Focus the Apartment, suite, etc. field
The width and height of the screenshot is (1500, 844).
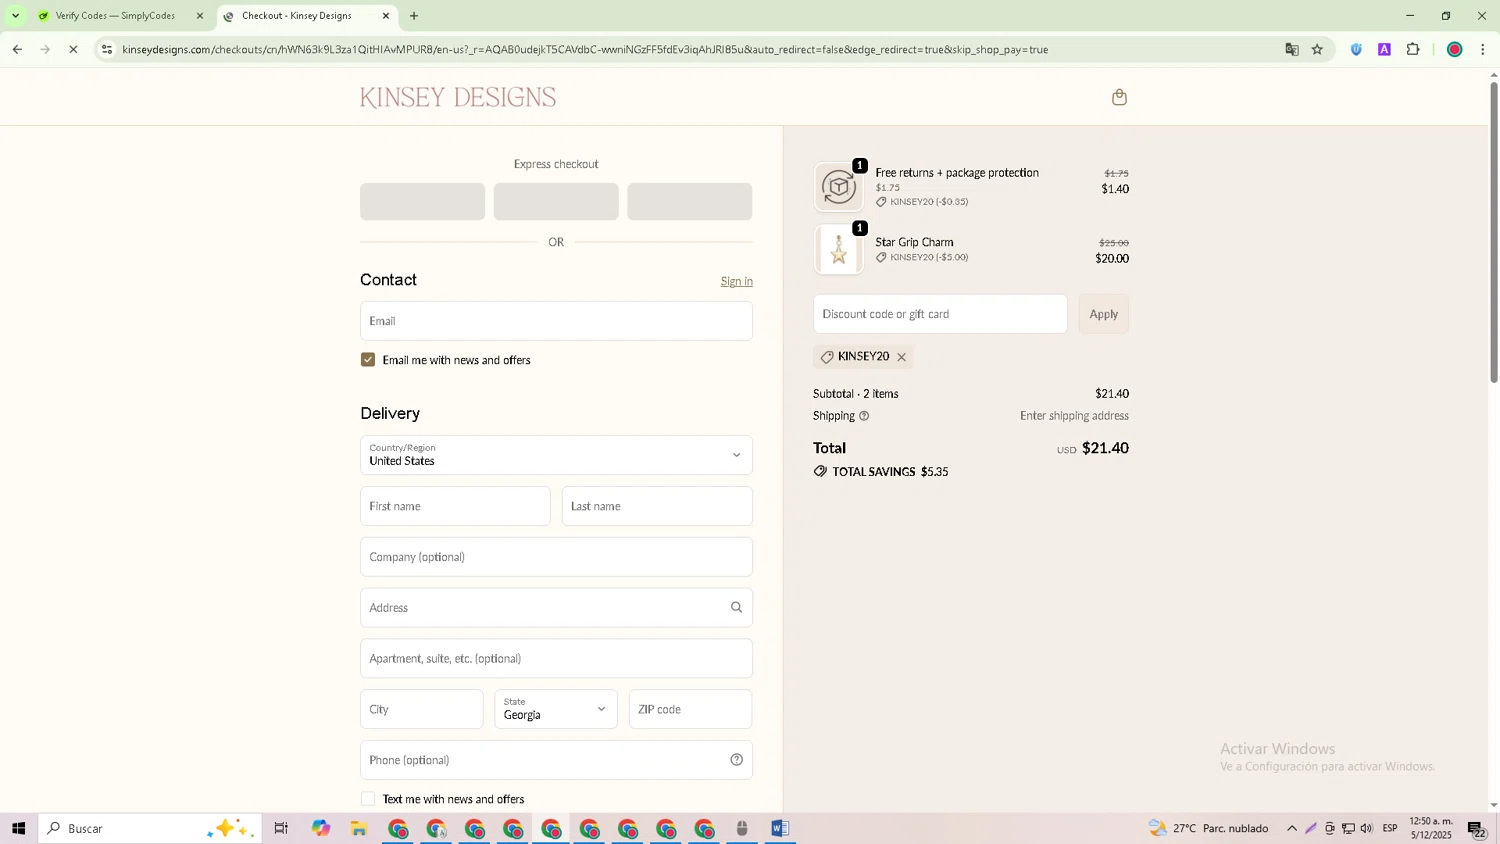tap(556, 659)
